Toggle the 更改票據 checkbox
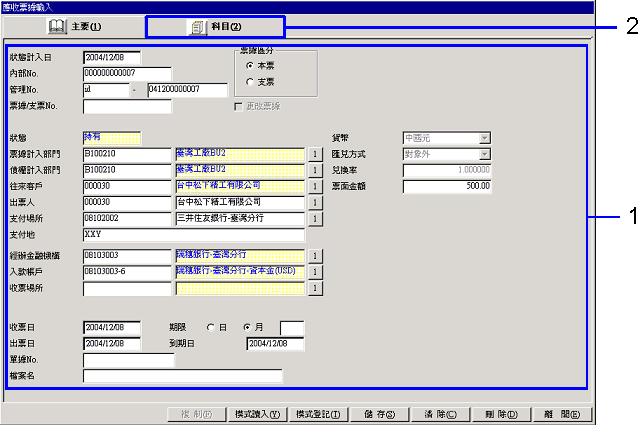Image resolution: width=640 pixels, height=427 pixels. click(x=237, y=106)
